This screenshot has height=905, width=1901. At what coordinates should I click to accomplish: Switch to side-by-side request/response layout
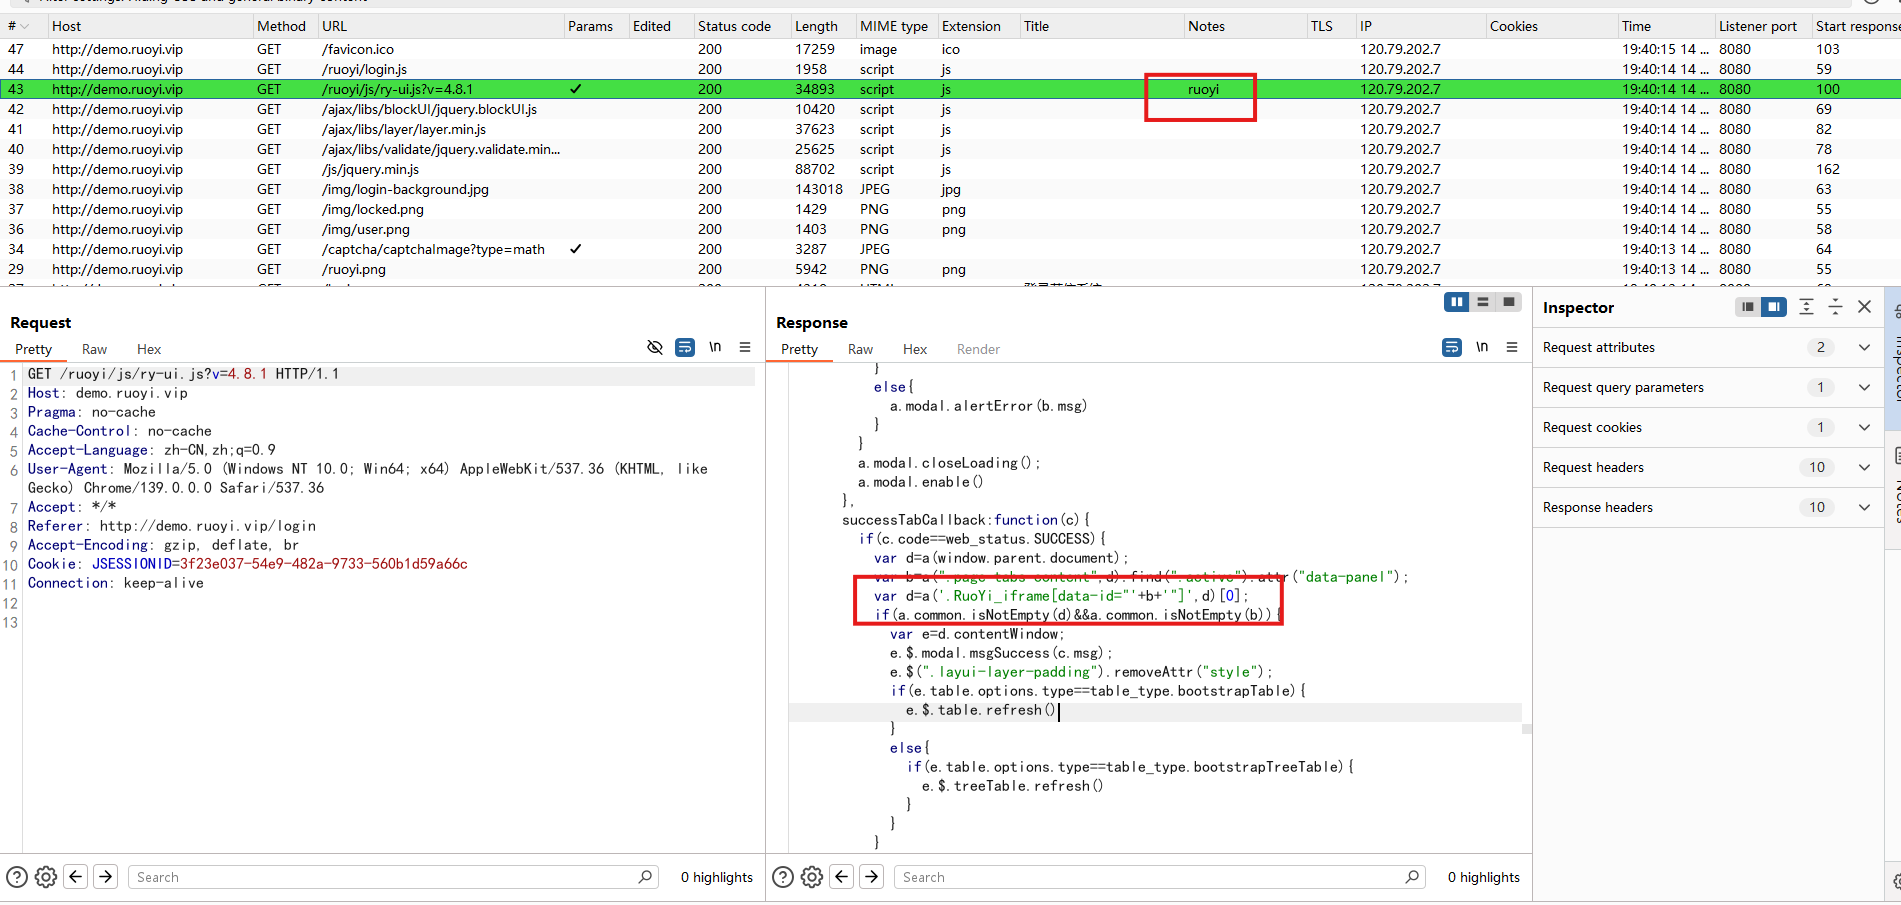tap(1457, 302)
